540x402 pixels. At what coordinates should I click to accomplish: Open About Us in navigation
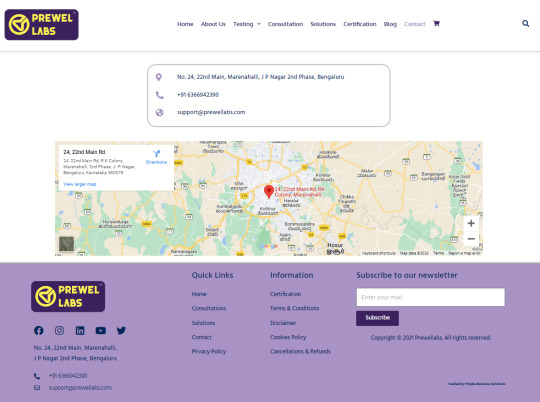coord(213,24)
